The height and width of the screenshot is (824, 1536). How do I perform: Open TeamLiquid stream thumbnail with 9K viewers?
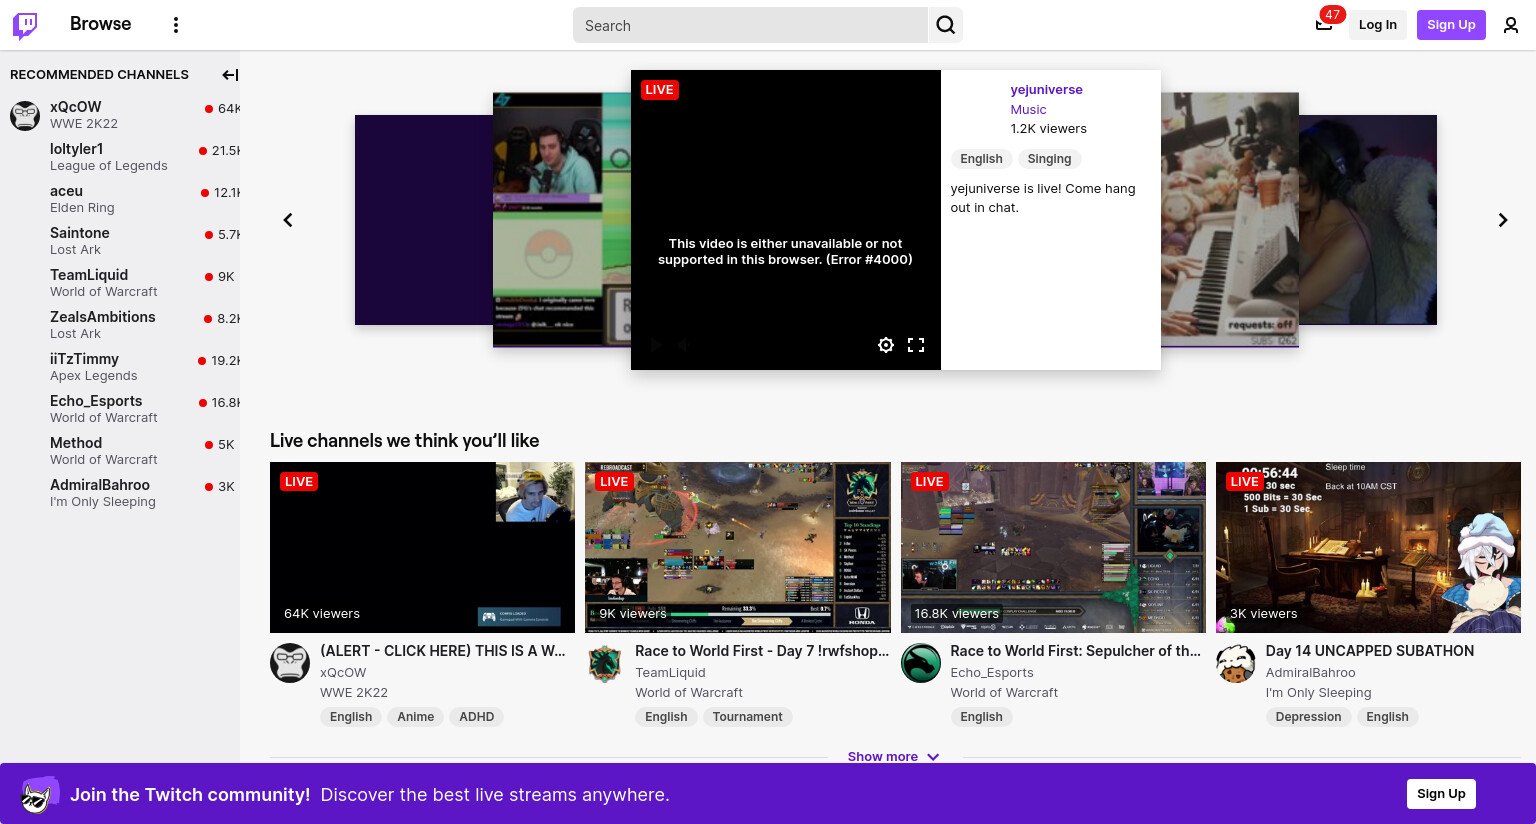coord(738,547)
